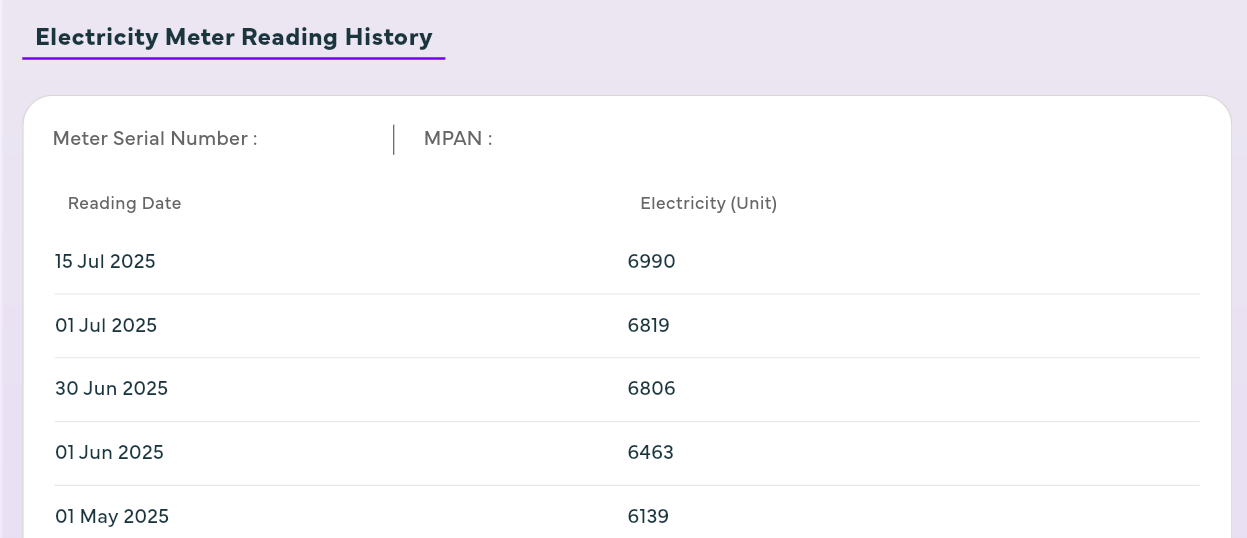Click the 6139 electricity reading value
Screen dimensions: 1247x538
point(648,516)
